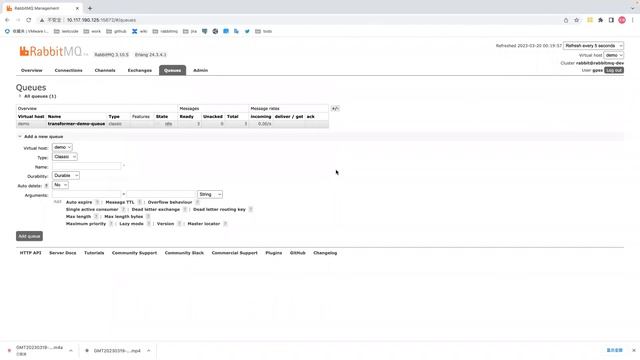640x360 pixels.
Task: Click the Log out button
Action: (614, 71)
